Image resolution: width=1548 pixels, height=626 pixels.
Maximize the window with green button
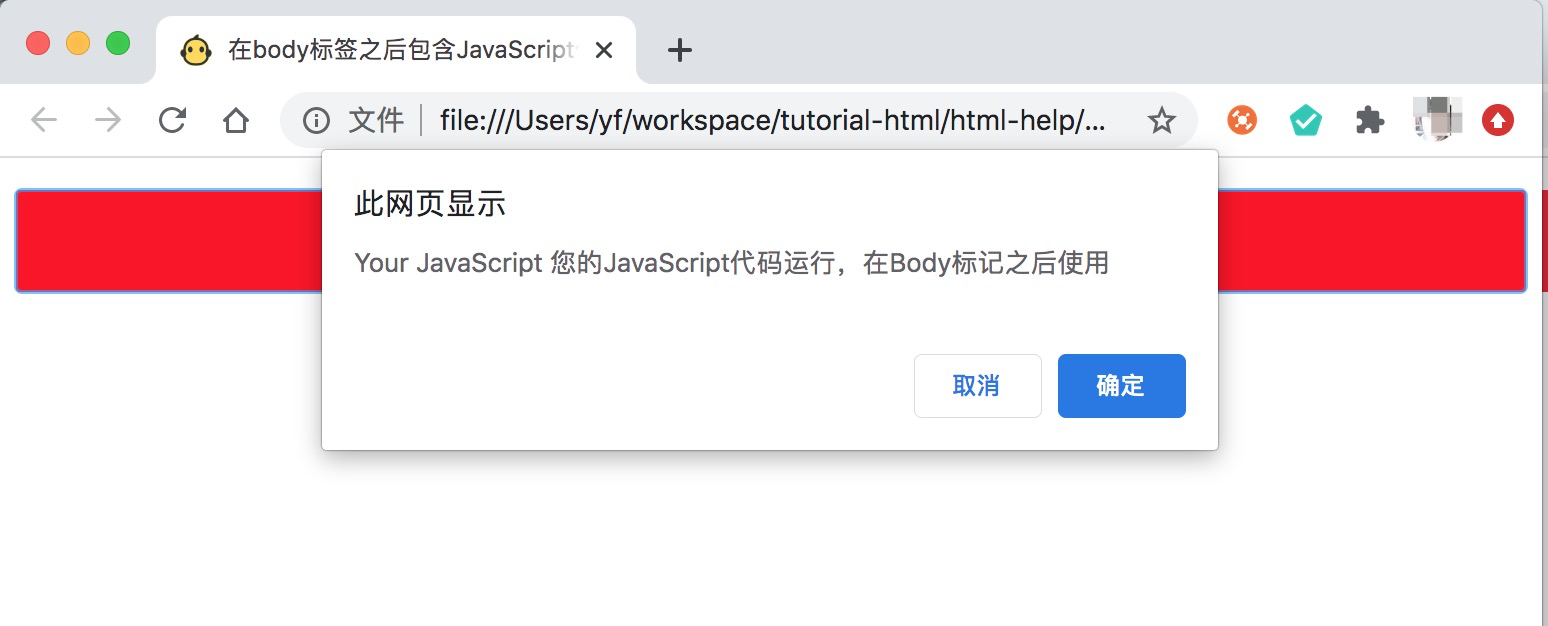point(118,44)
